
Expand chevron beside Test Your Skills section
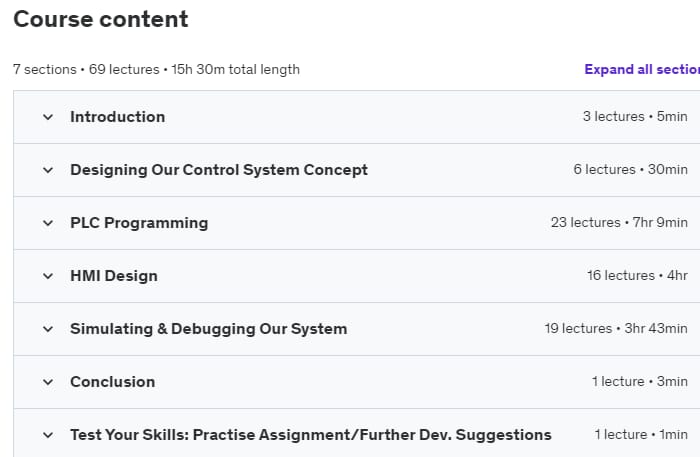coord(47,435)
